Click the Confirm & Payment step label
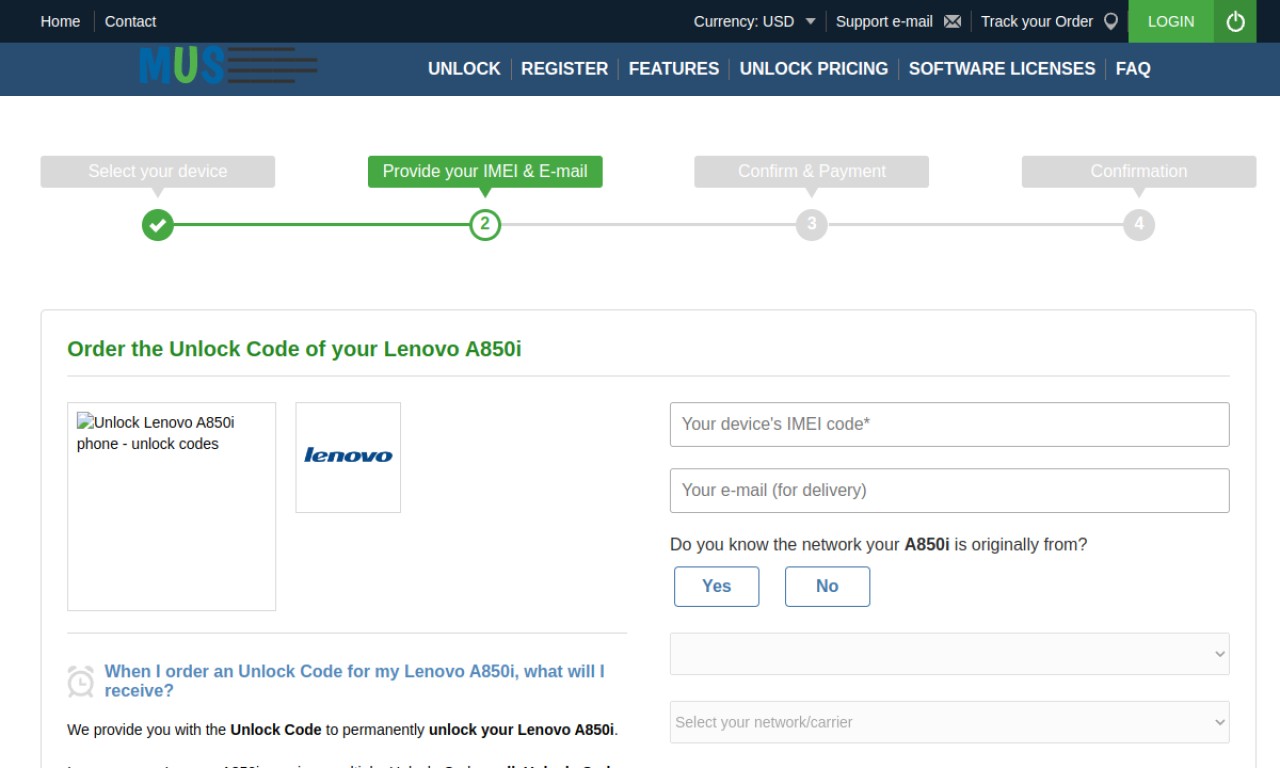The image size is (1280, 768). point(812,171)
